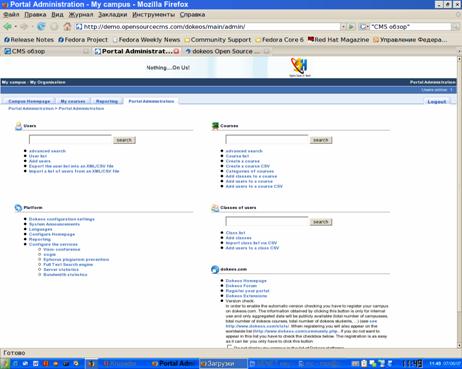
Task: Open the System Announcements link
Action: point(54,224)
